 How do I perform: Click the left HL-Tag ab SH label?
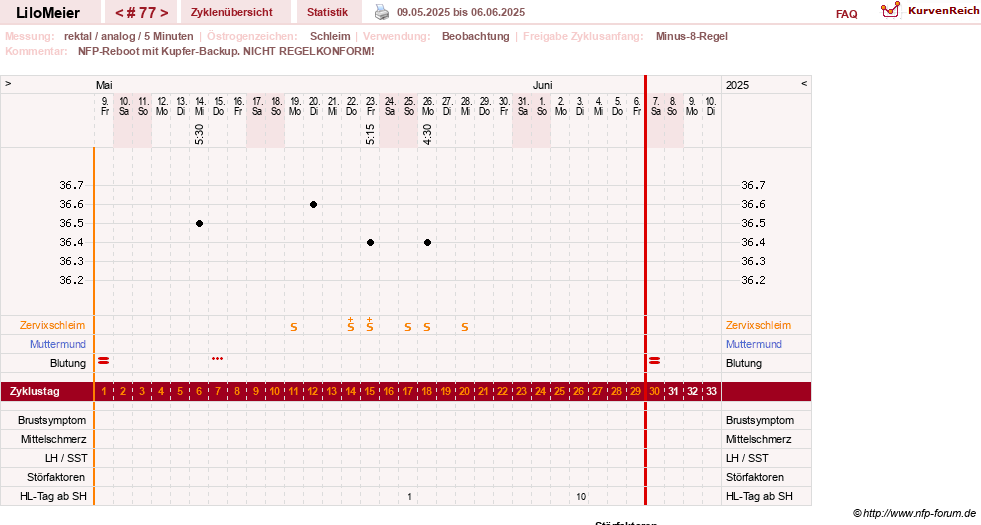coord(53,496)
